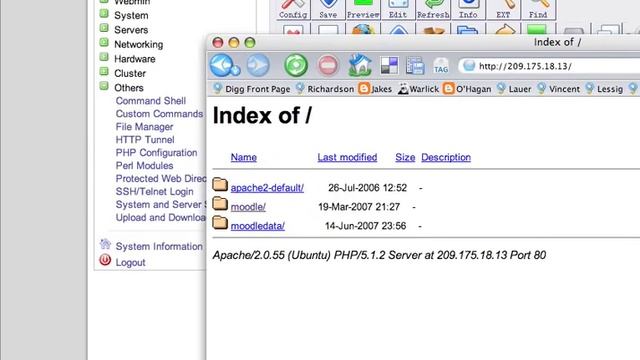Click the Preview tool in file manager
Viewport: 640px width, 360px height.
coord(363,9)
